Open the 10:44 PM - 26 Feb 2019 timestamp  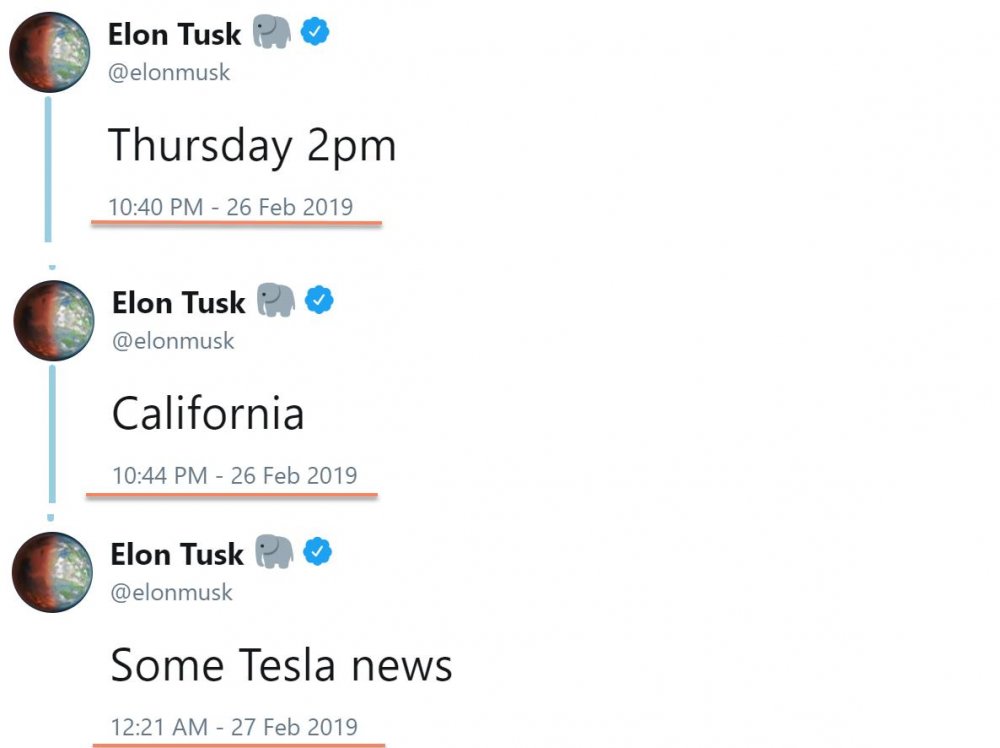pyautogui.click(x=234, y=475)
